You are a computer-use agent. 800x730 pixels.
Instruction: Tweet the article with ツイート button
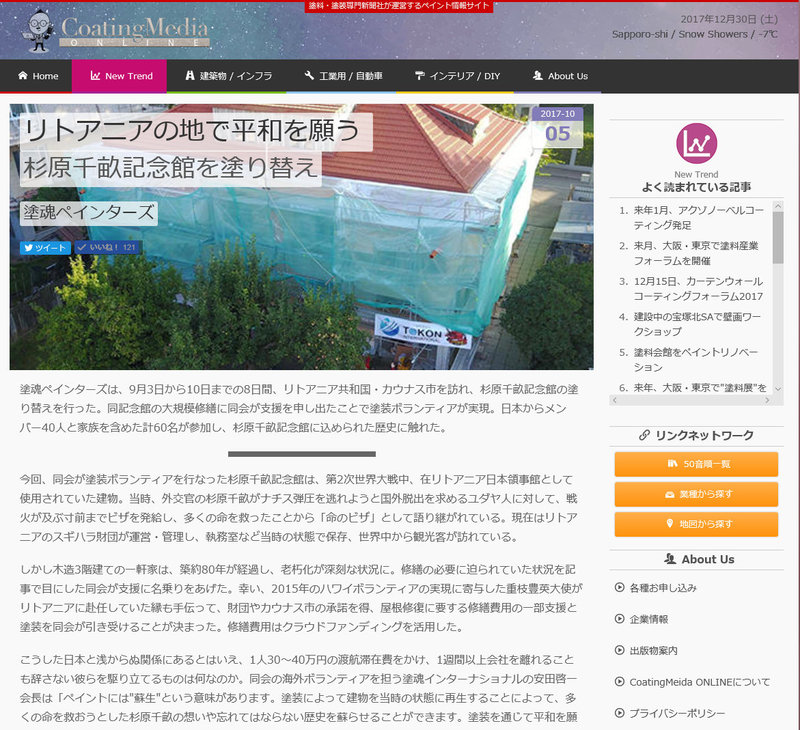(x=45, y=248)
